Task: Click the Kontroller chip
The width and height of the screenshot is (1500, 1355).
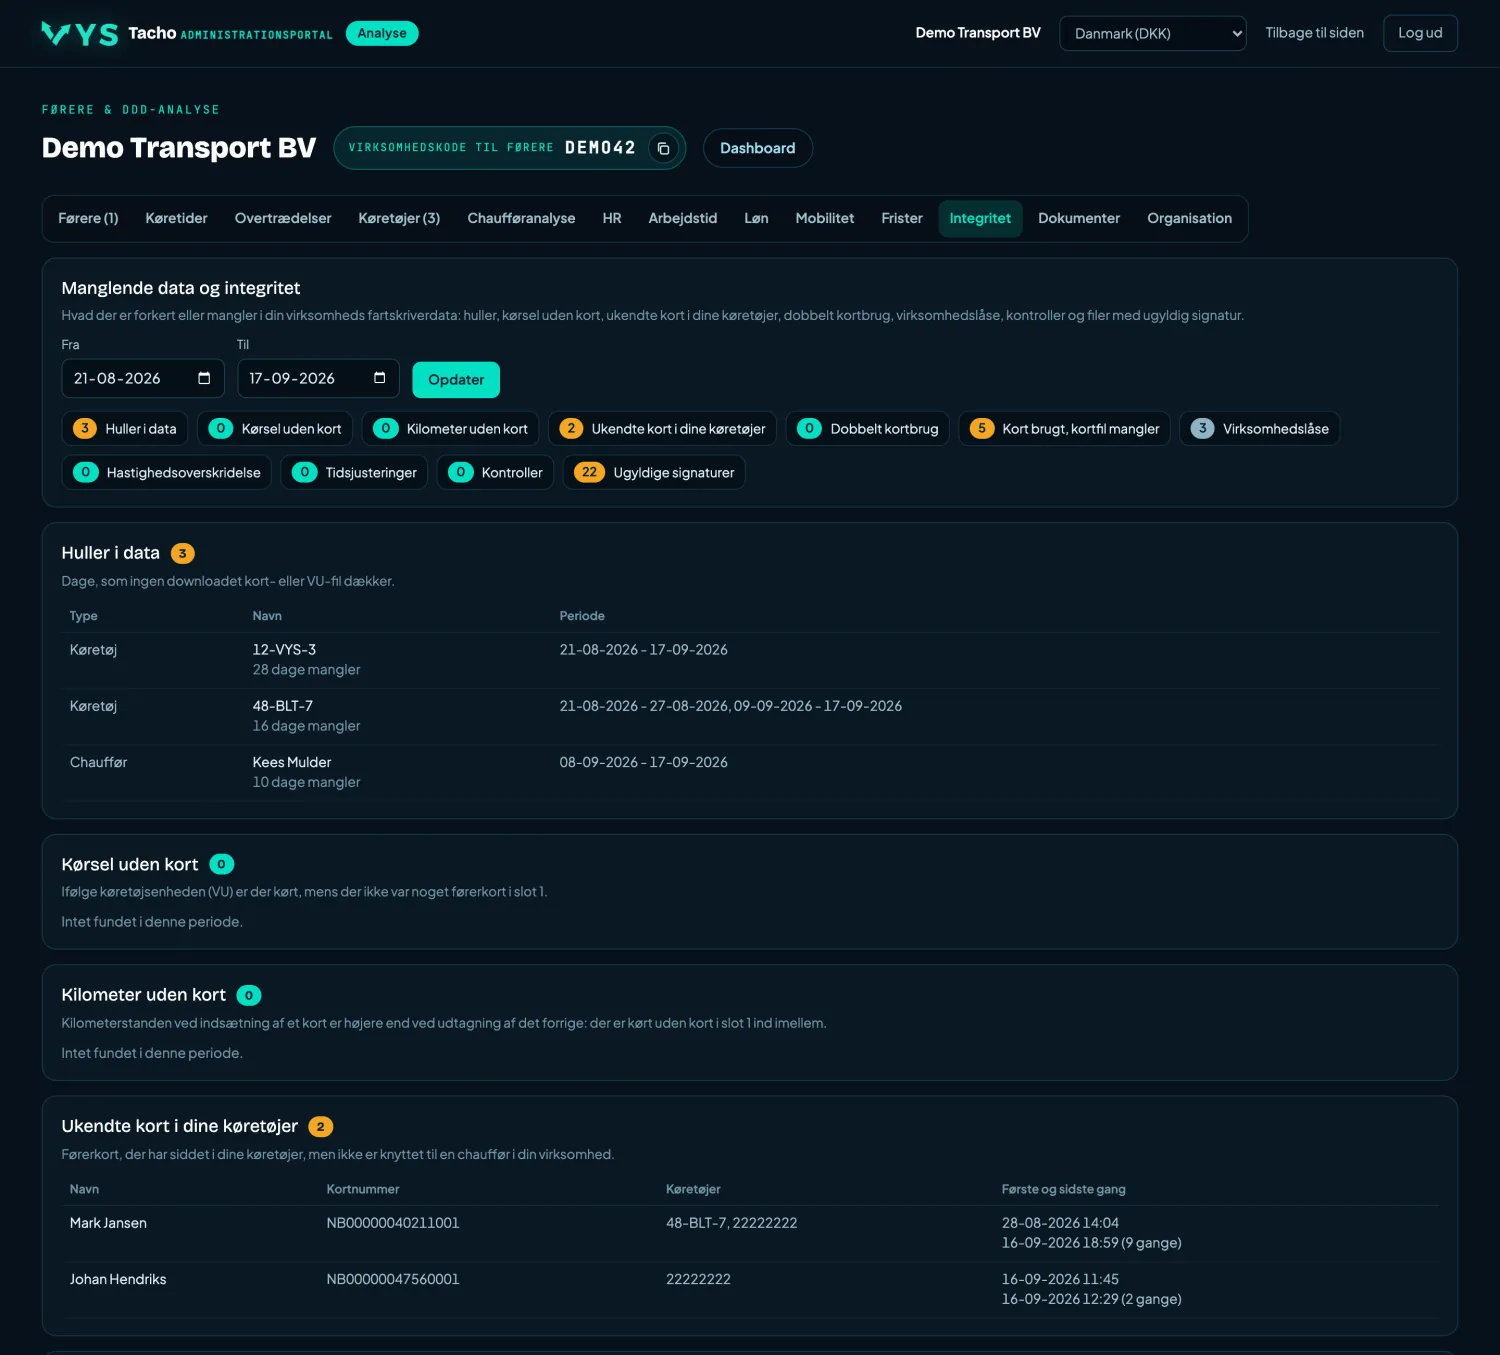Action: pos(495,472)
